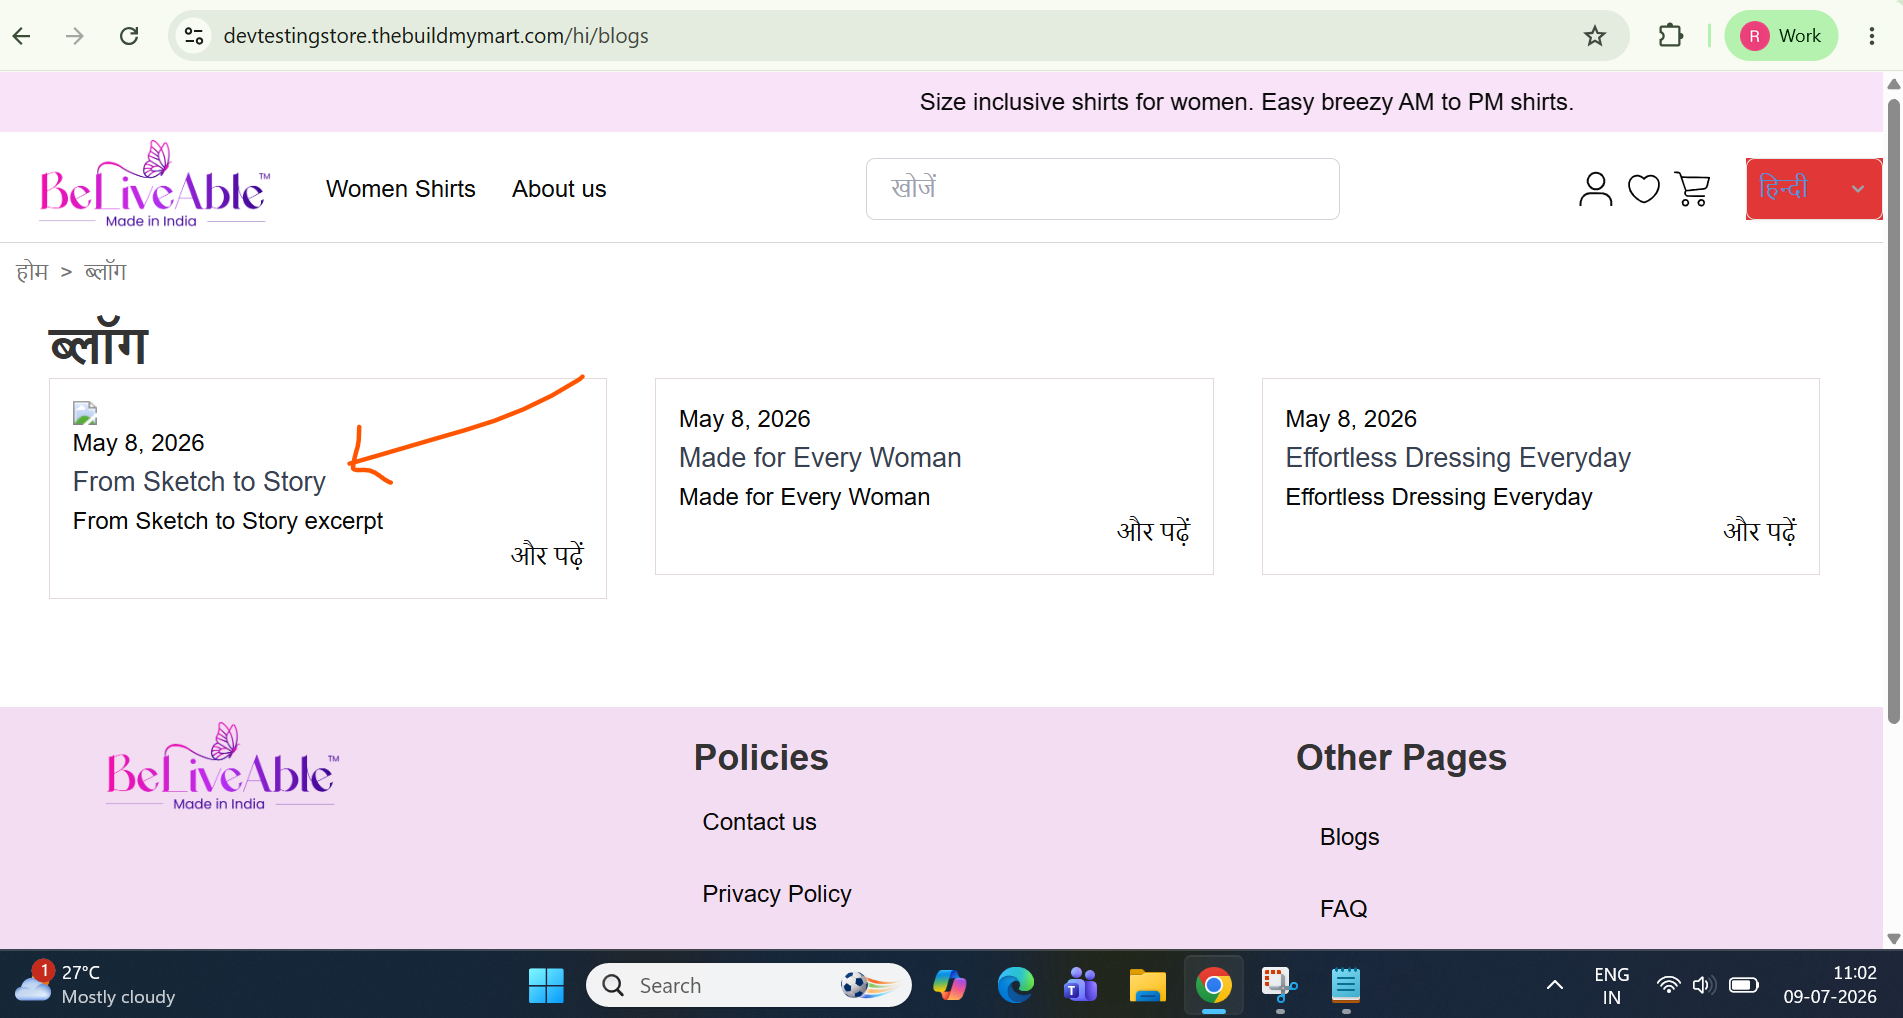Screen dimensions: 1903x1018
Task: Click the address bar URL
Action: point(436,36)
